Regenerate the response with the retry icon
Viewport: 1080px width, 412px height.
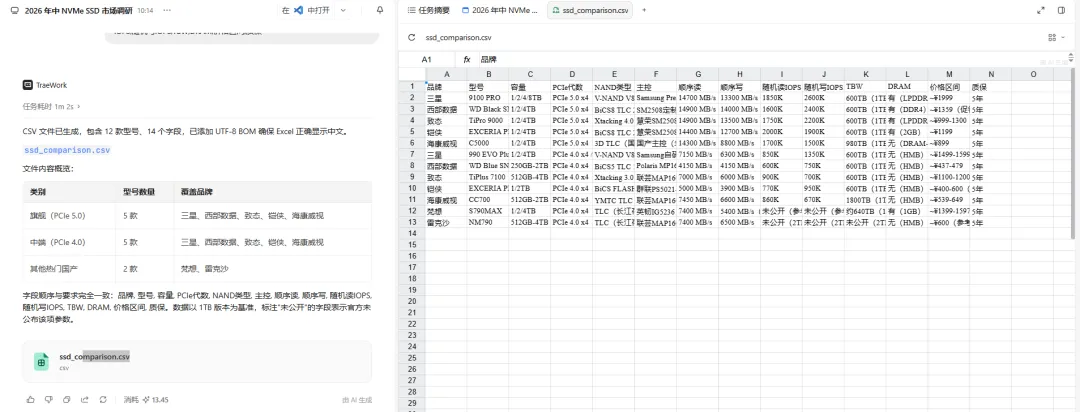(x=103, y=400)
